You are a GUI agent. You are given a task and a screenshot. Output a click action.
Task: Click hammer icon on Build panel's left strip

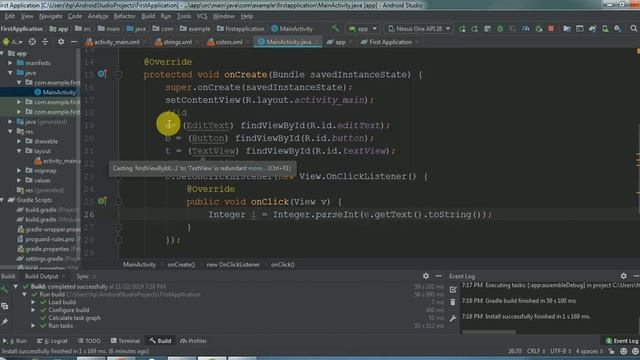[4, 290]
